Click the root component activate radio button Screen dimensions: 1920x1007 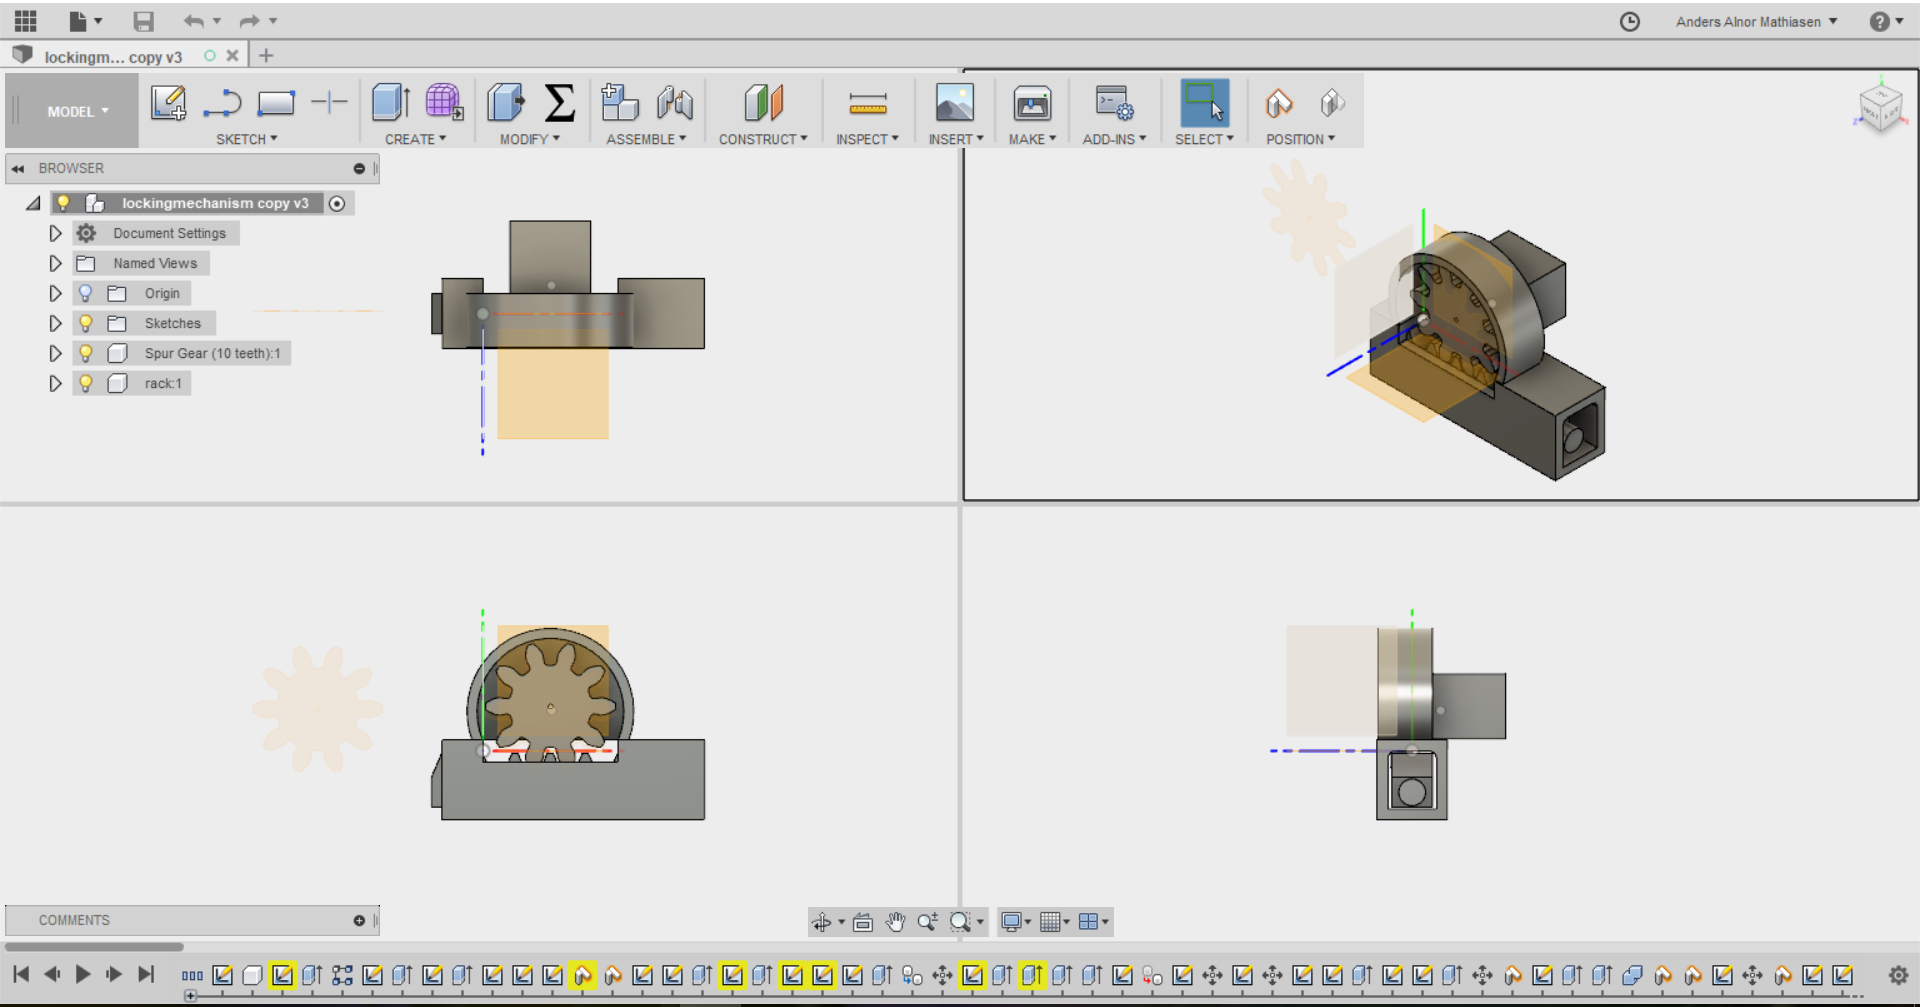tap(337, 204)
